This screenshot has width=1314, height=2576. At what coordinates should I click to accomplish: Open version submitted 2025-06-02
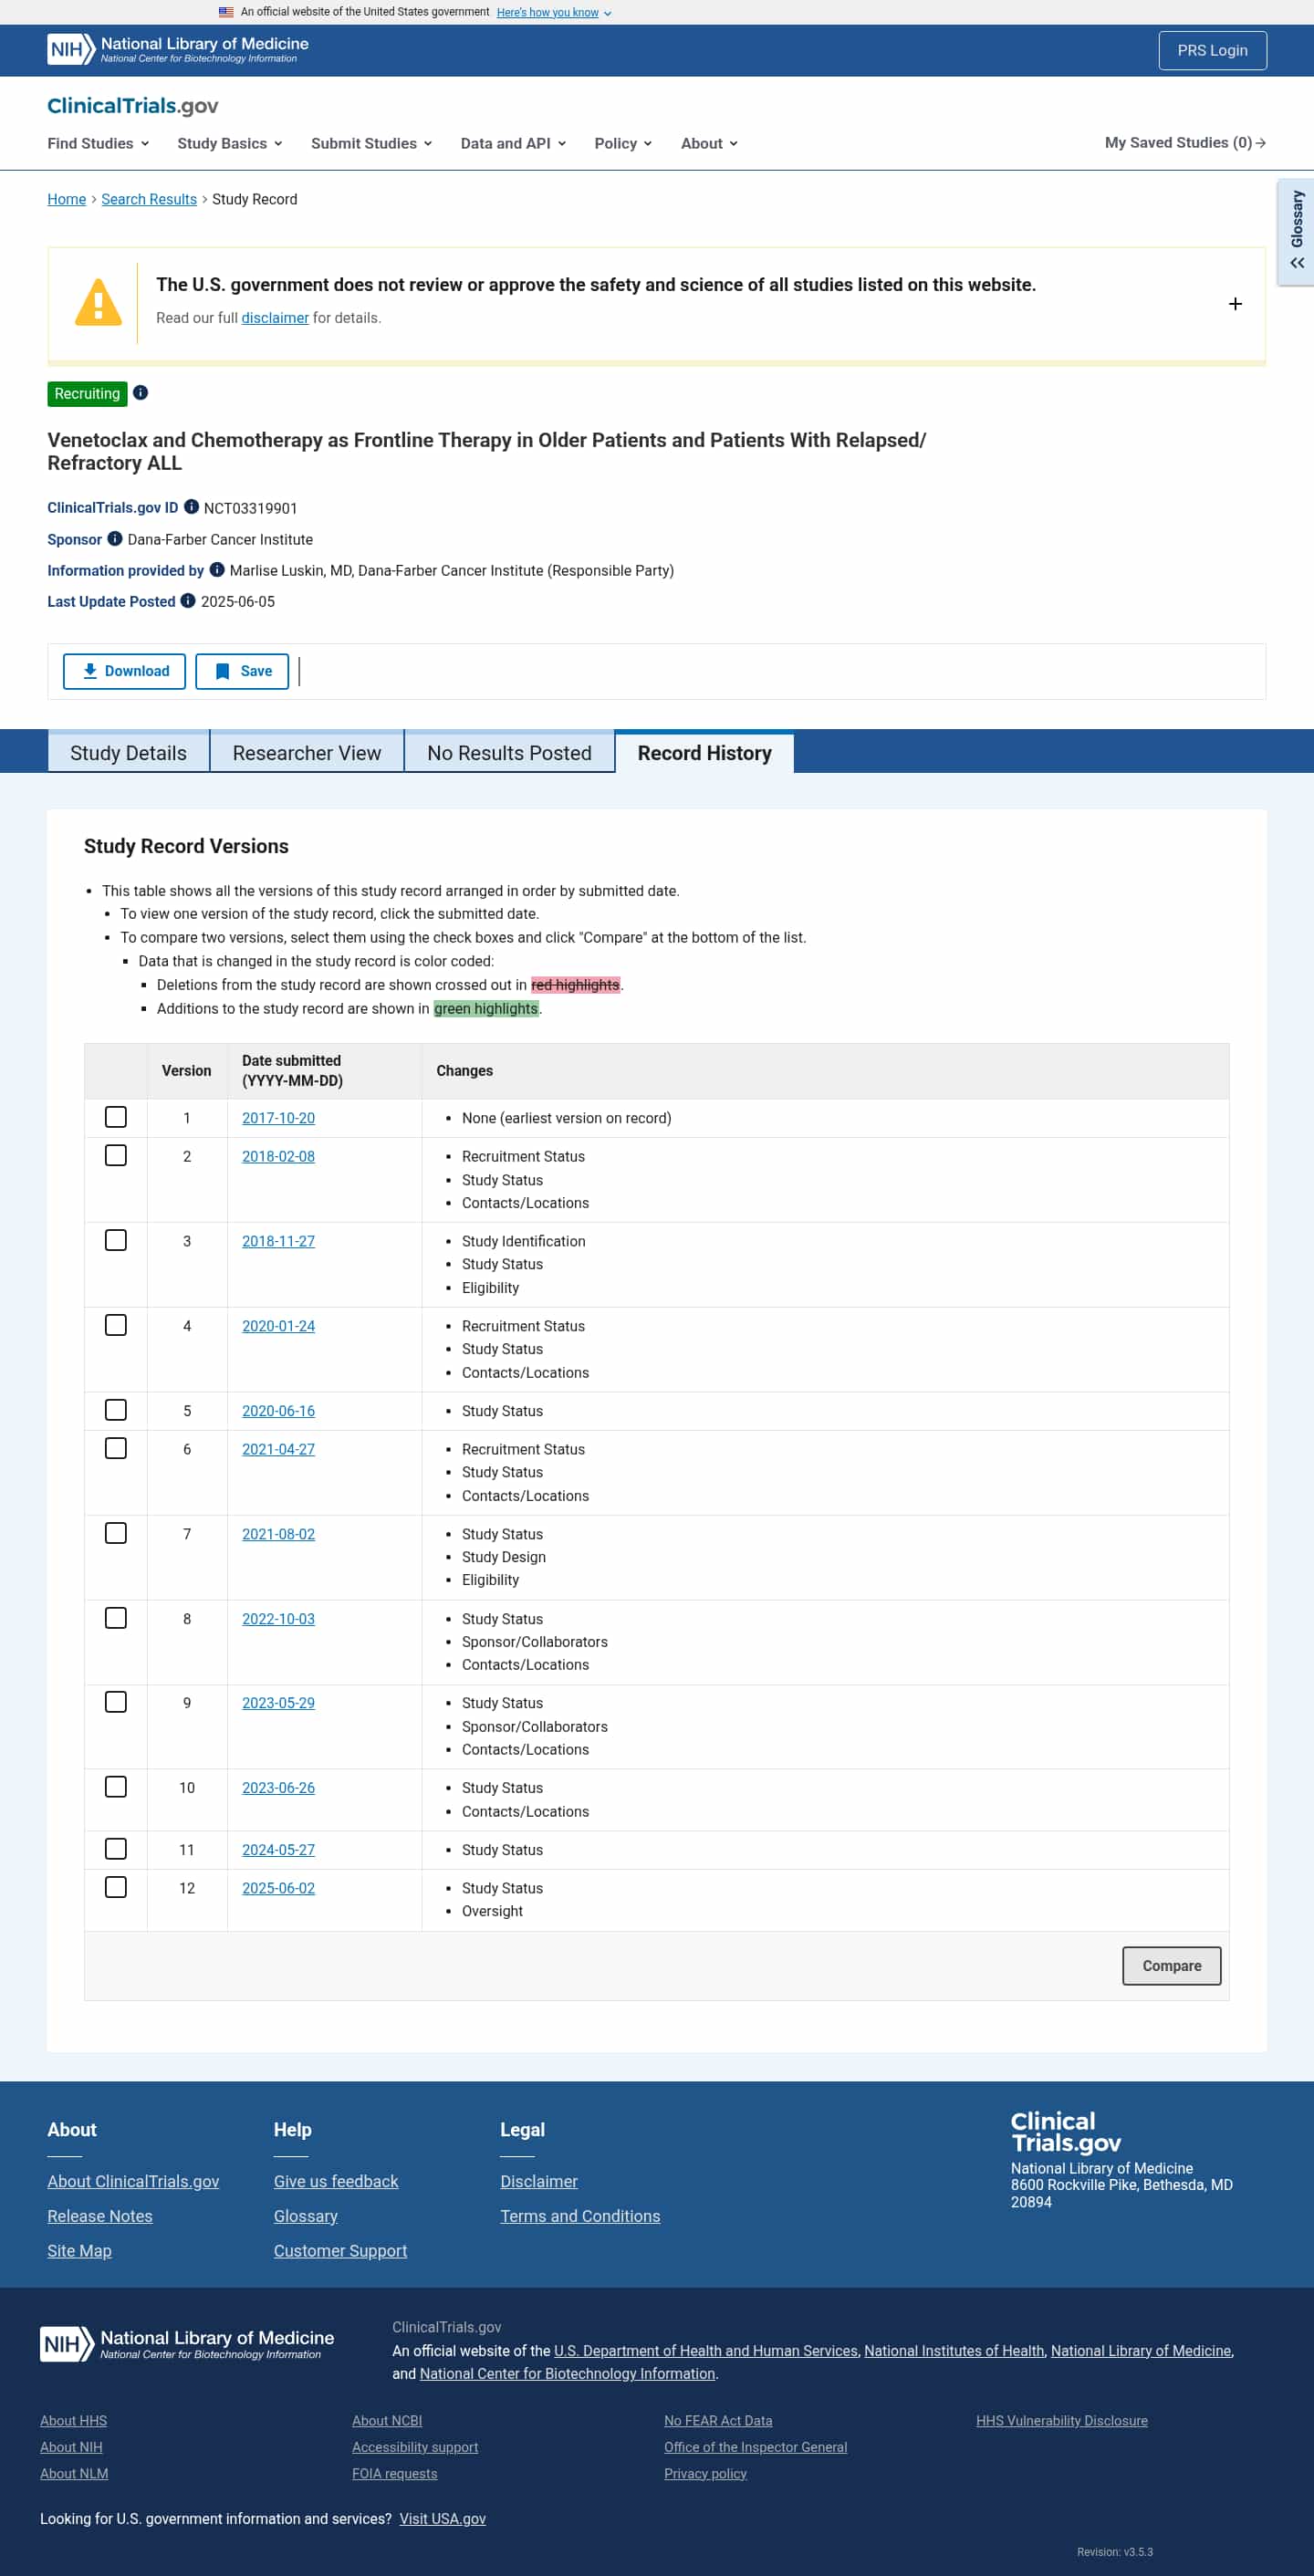click(x=278, y=1888)
